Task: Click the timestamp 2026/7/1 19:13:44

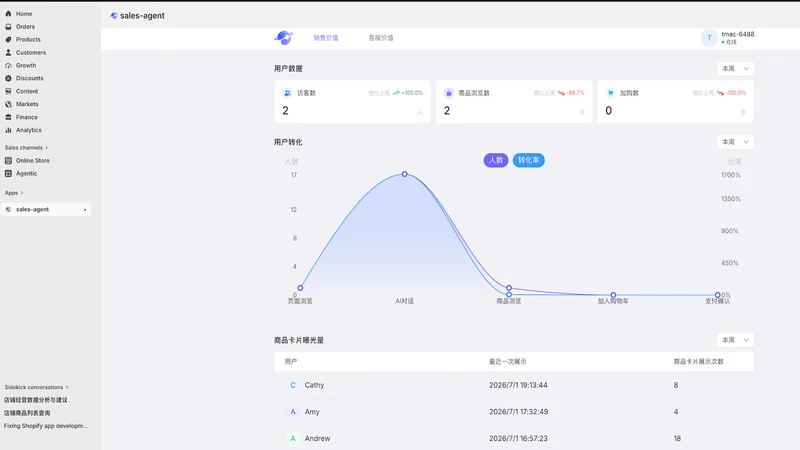Action: [518, 385]
